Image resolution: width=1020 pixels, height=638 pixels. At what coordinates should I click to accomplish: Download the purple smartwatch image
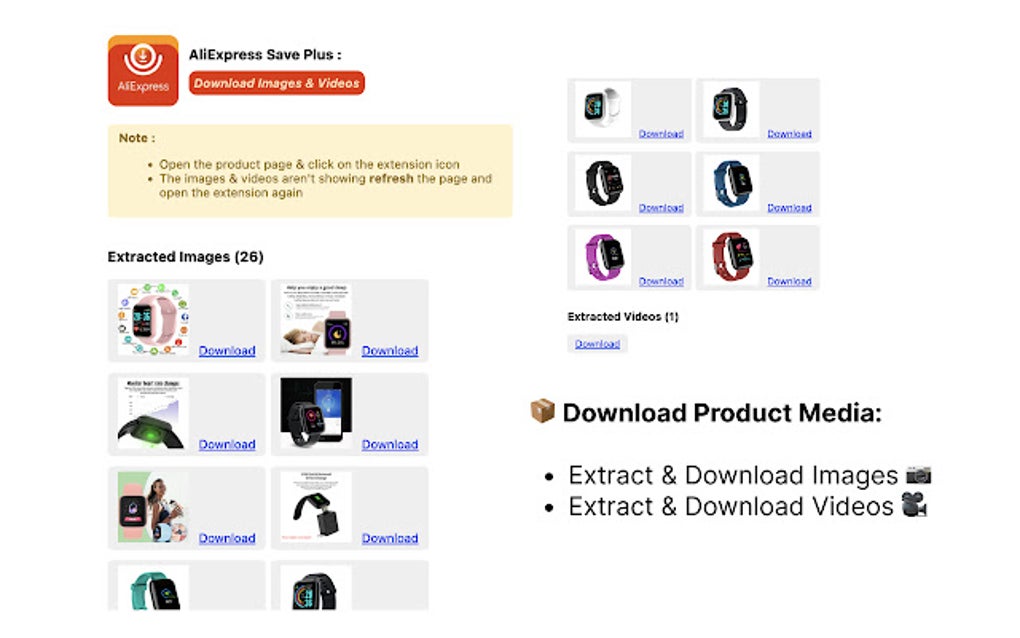(661, 281)
